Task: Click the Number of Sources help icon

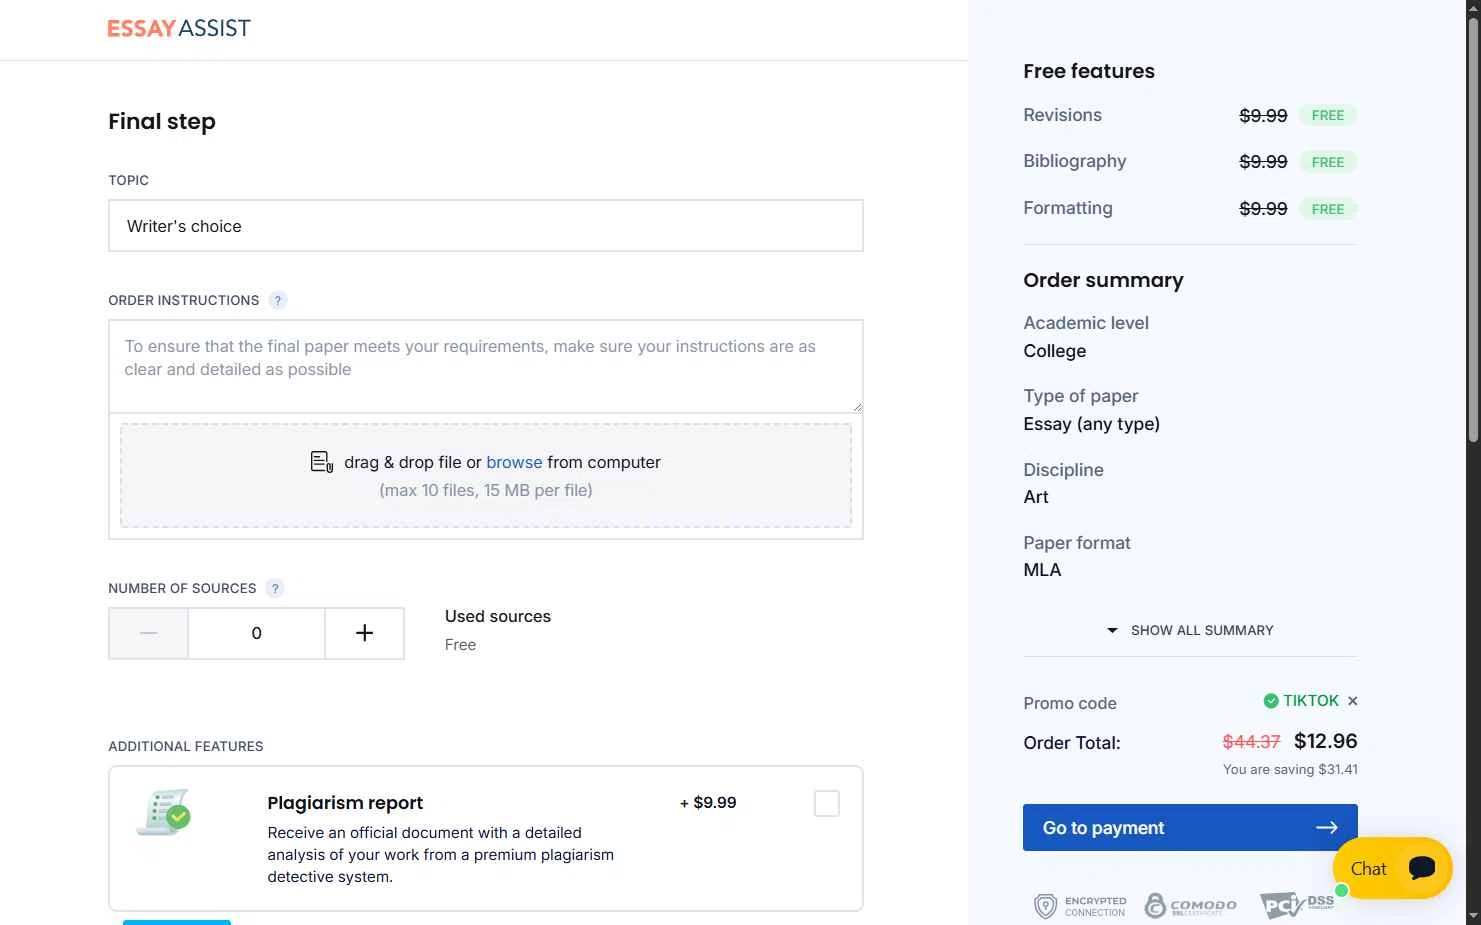Action: (x=275, y=588)
